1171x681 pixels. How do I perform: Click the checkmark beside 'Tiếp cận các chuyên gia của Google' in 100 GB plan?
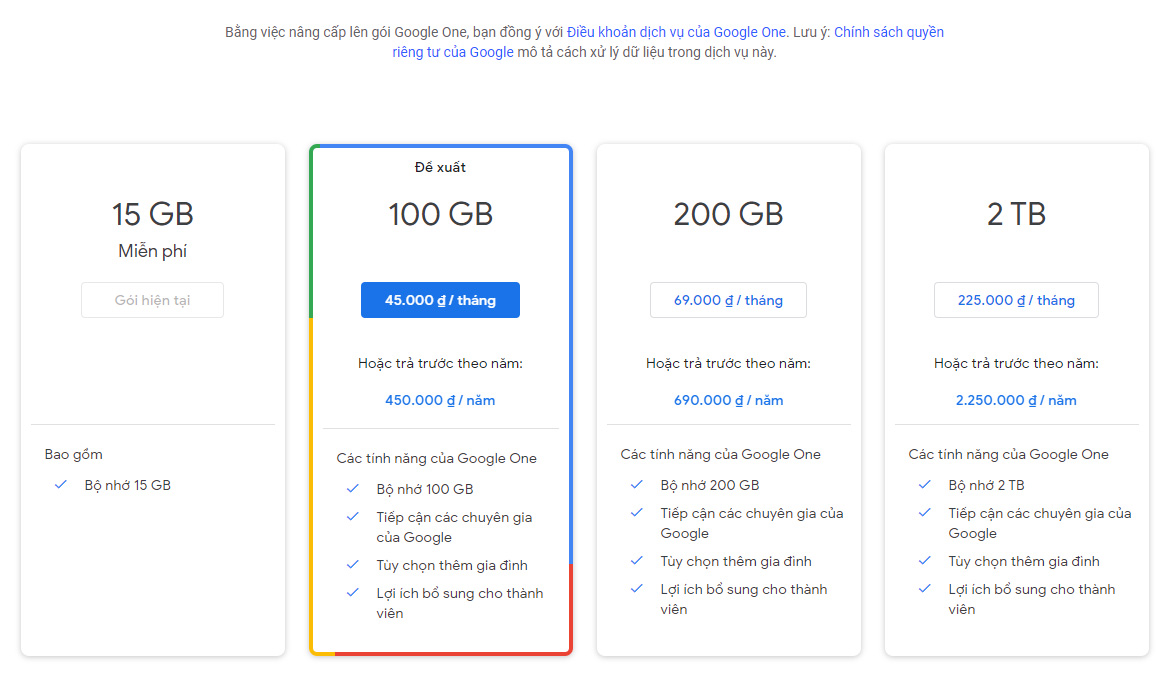tap(352, 517)
